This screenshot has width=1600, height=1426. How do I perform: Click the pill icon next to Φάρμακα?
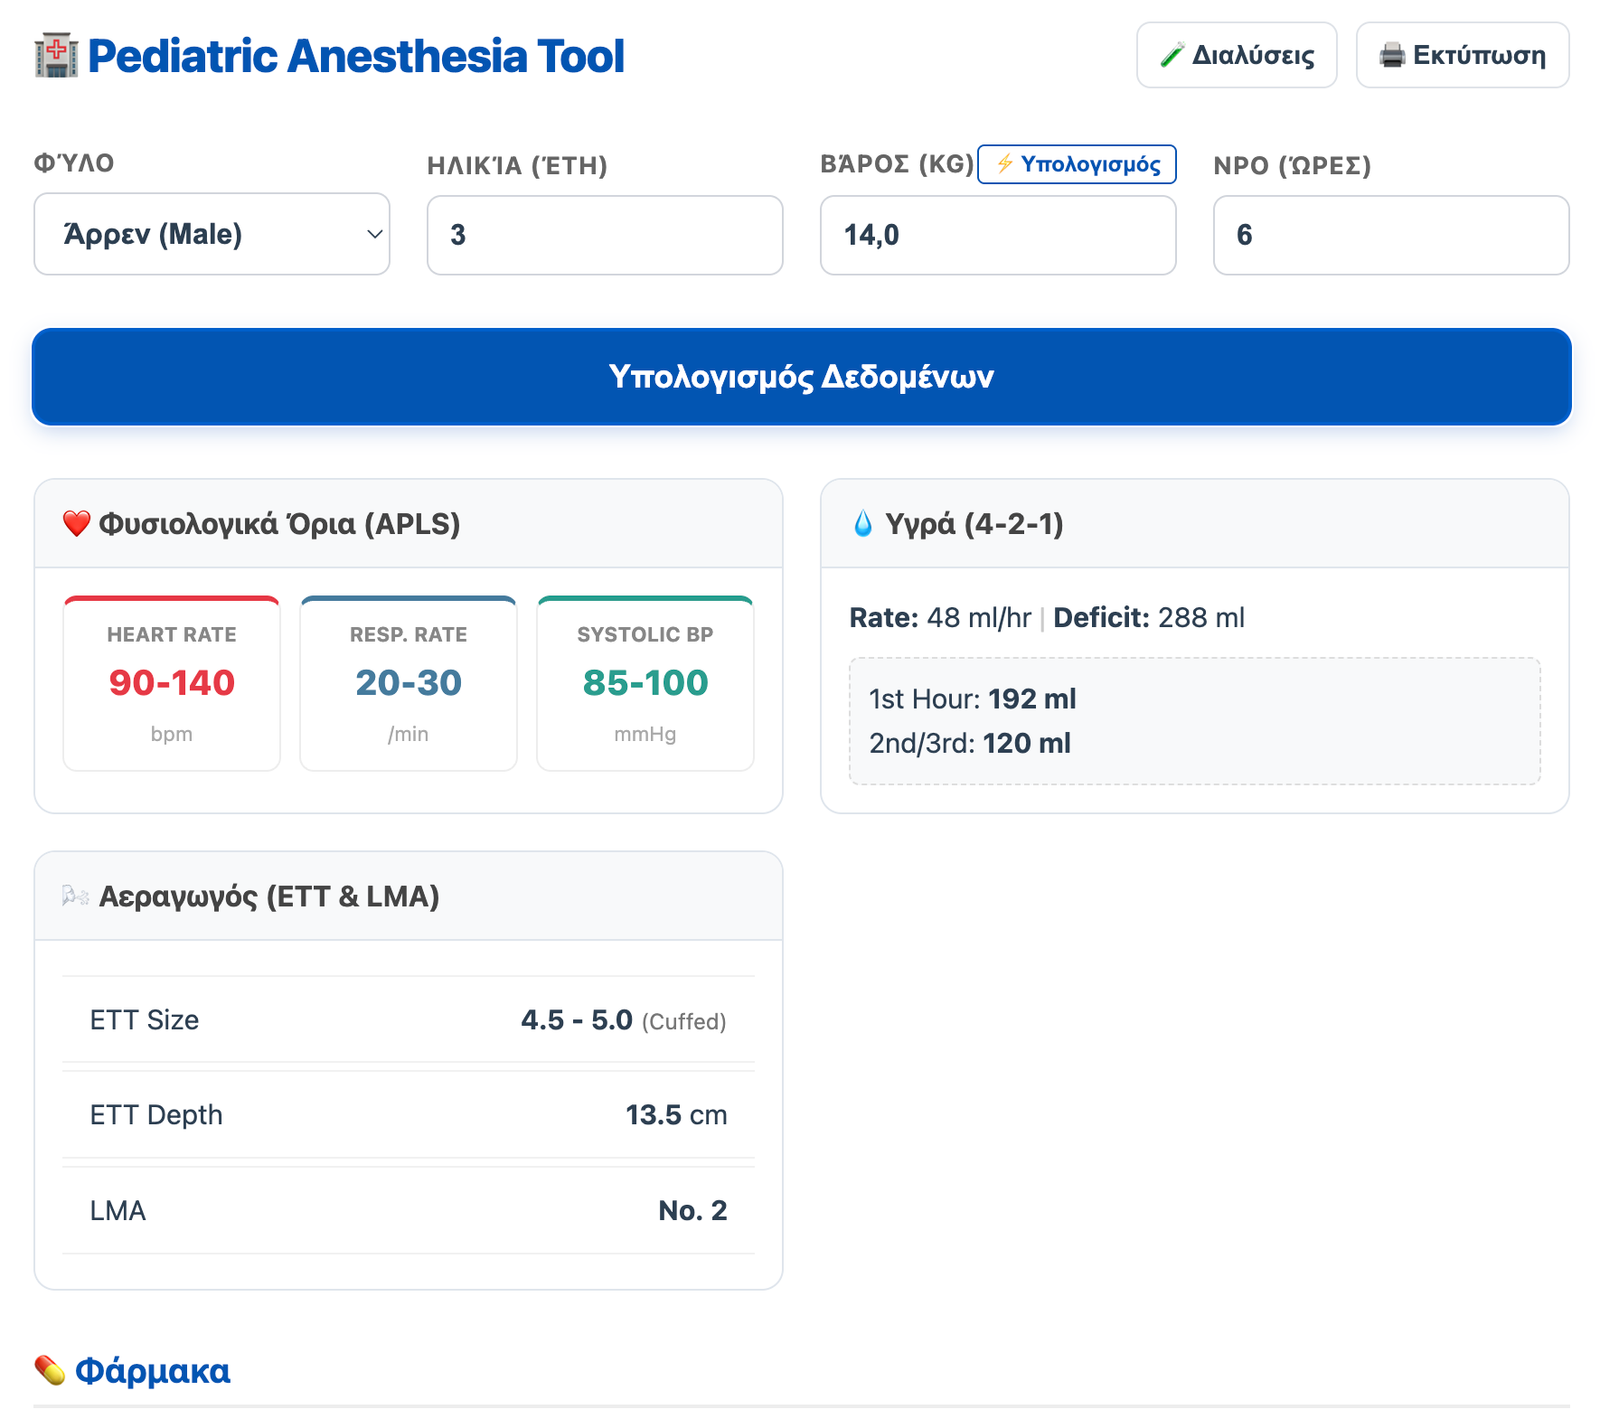(x=49, y=1370)
